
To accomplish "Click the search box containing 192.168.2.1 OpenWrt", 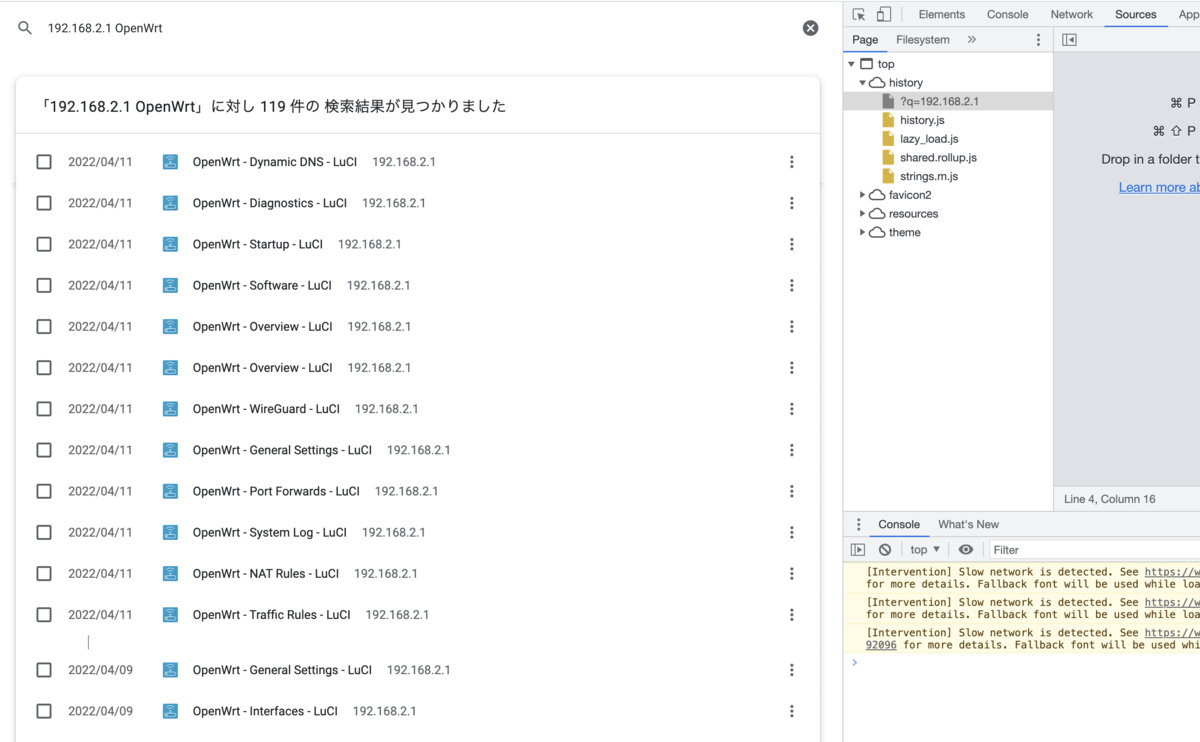I will pos(418,28).
